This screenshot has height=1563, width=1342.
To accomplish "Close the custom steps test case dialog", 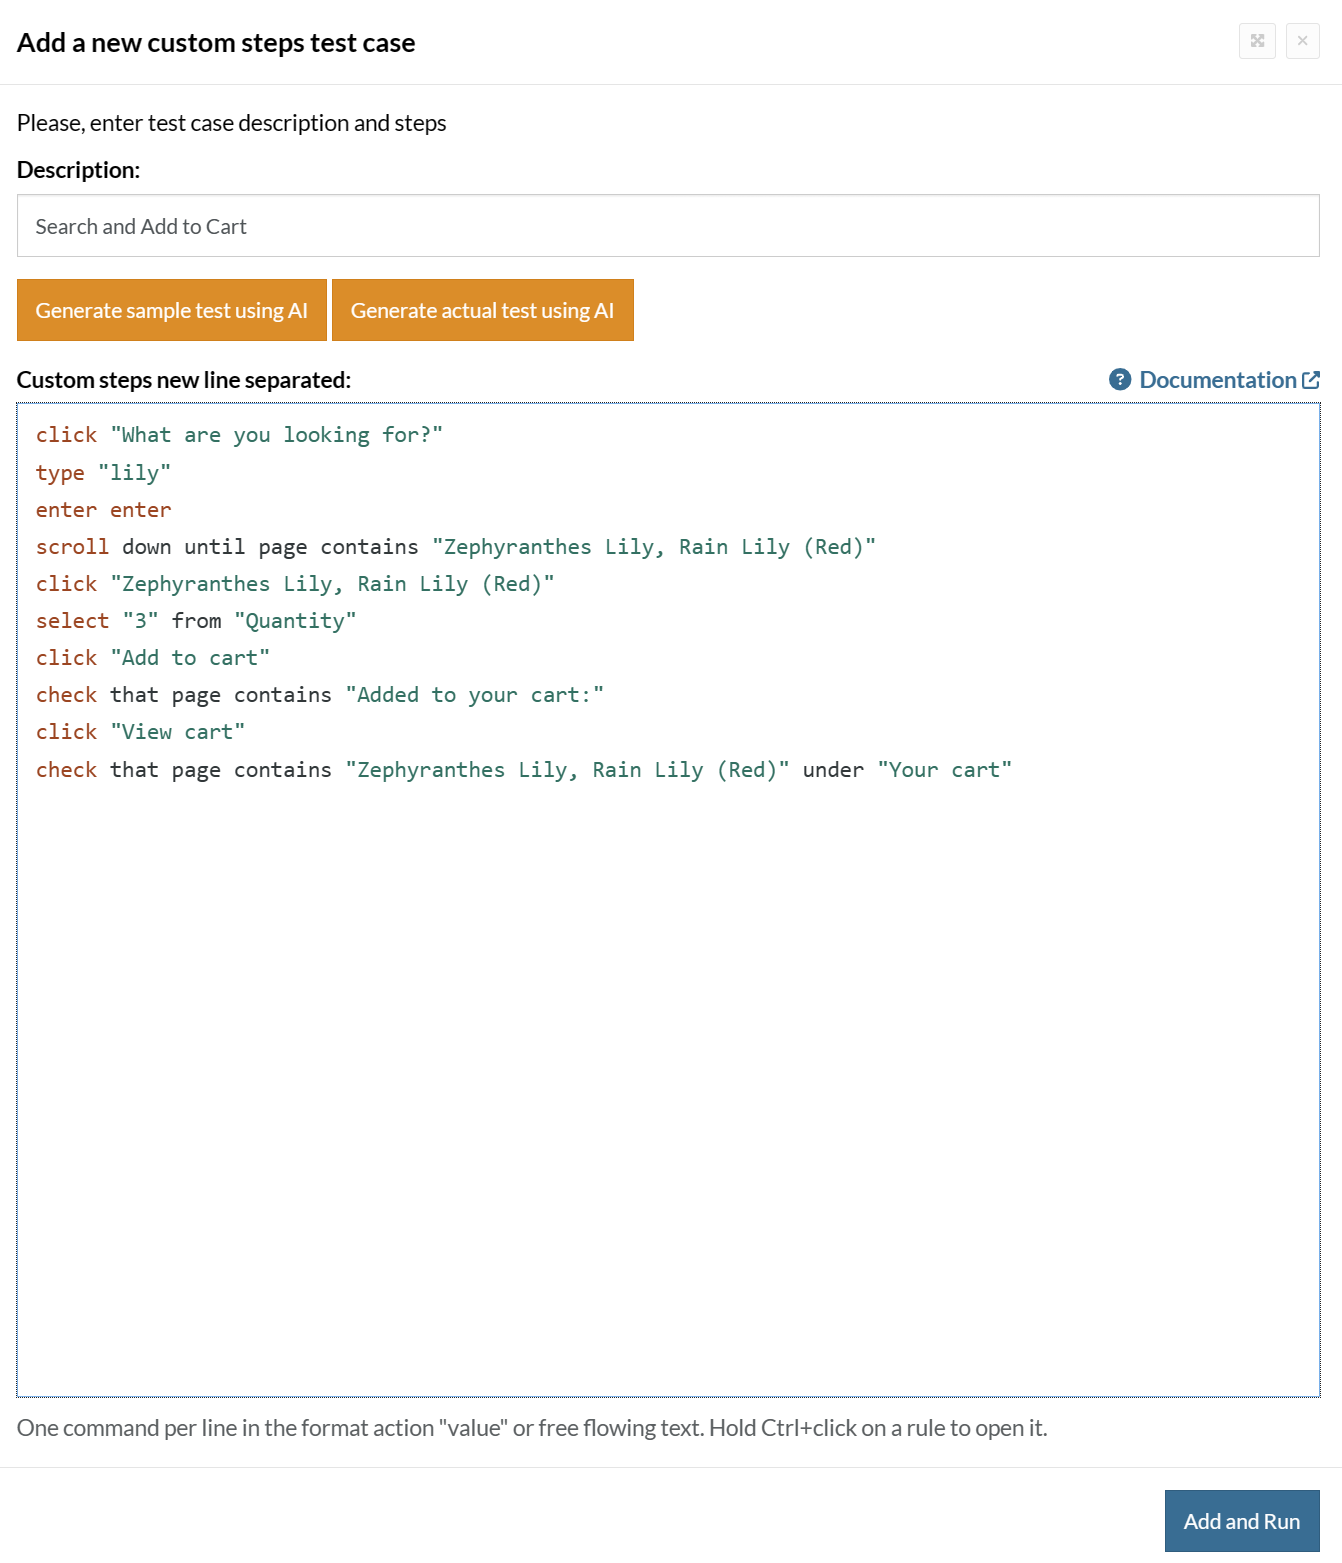I will click(x=1302, y=41).
